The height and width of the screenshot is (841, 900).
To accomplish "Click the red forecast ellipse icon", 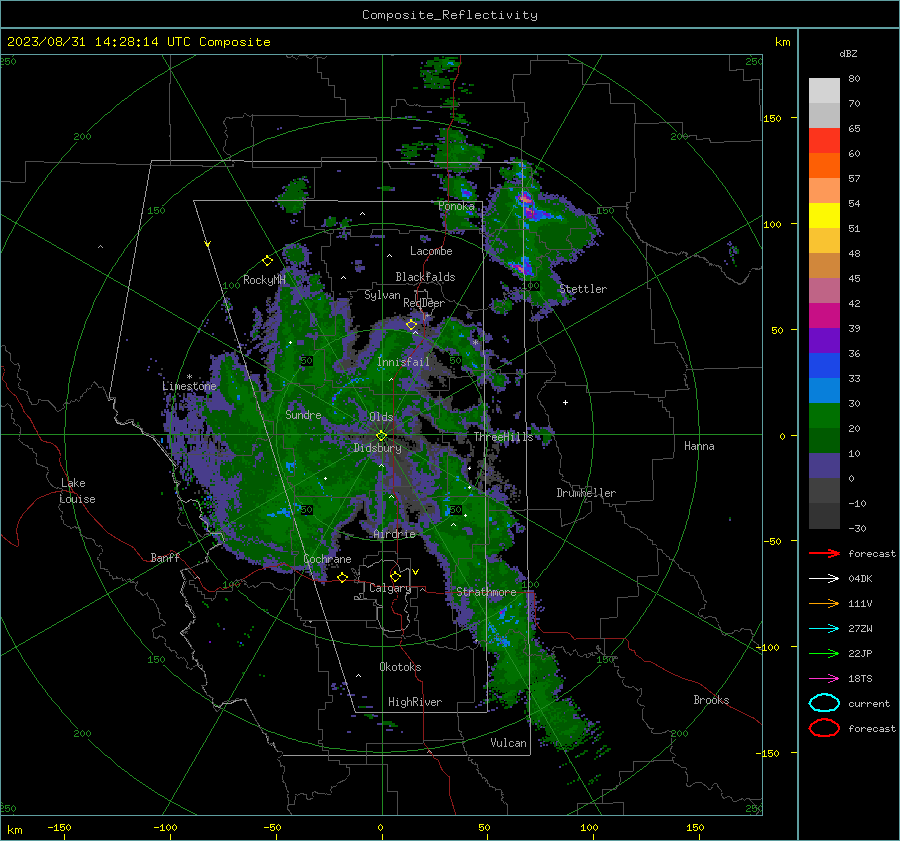I will click(x=824, y=728).
